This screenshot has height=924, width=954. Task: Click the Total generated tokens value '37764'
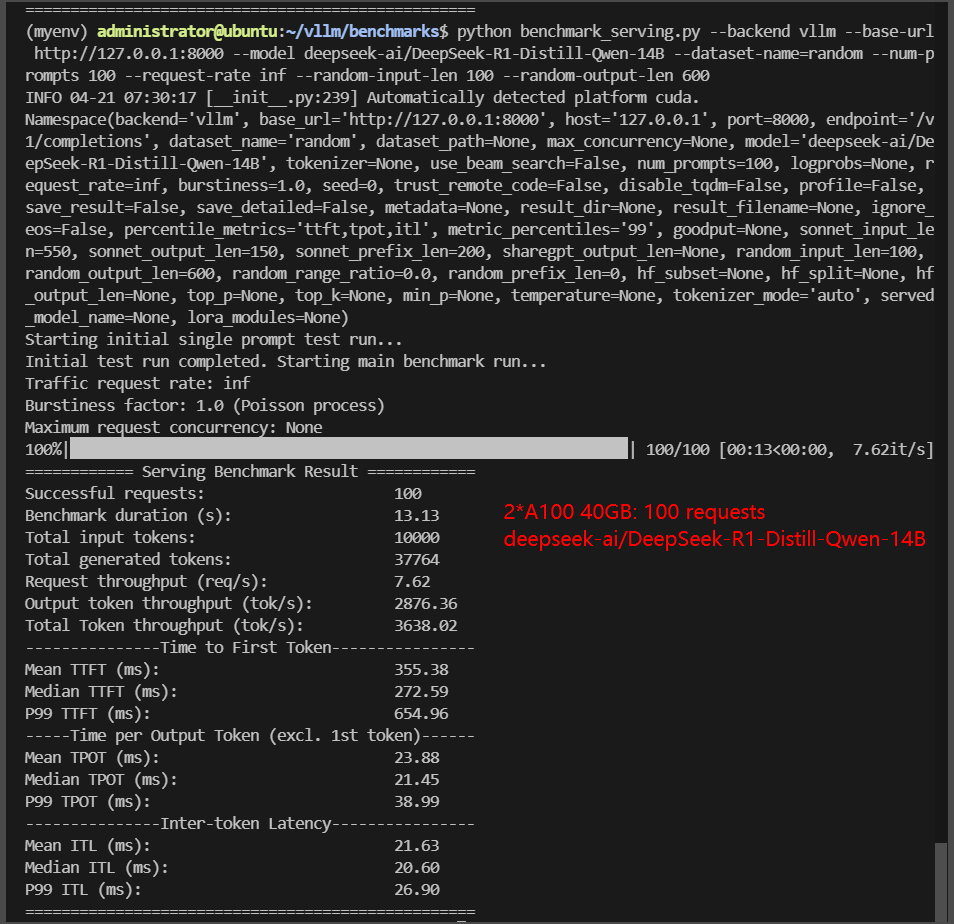click(417, 559)
